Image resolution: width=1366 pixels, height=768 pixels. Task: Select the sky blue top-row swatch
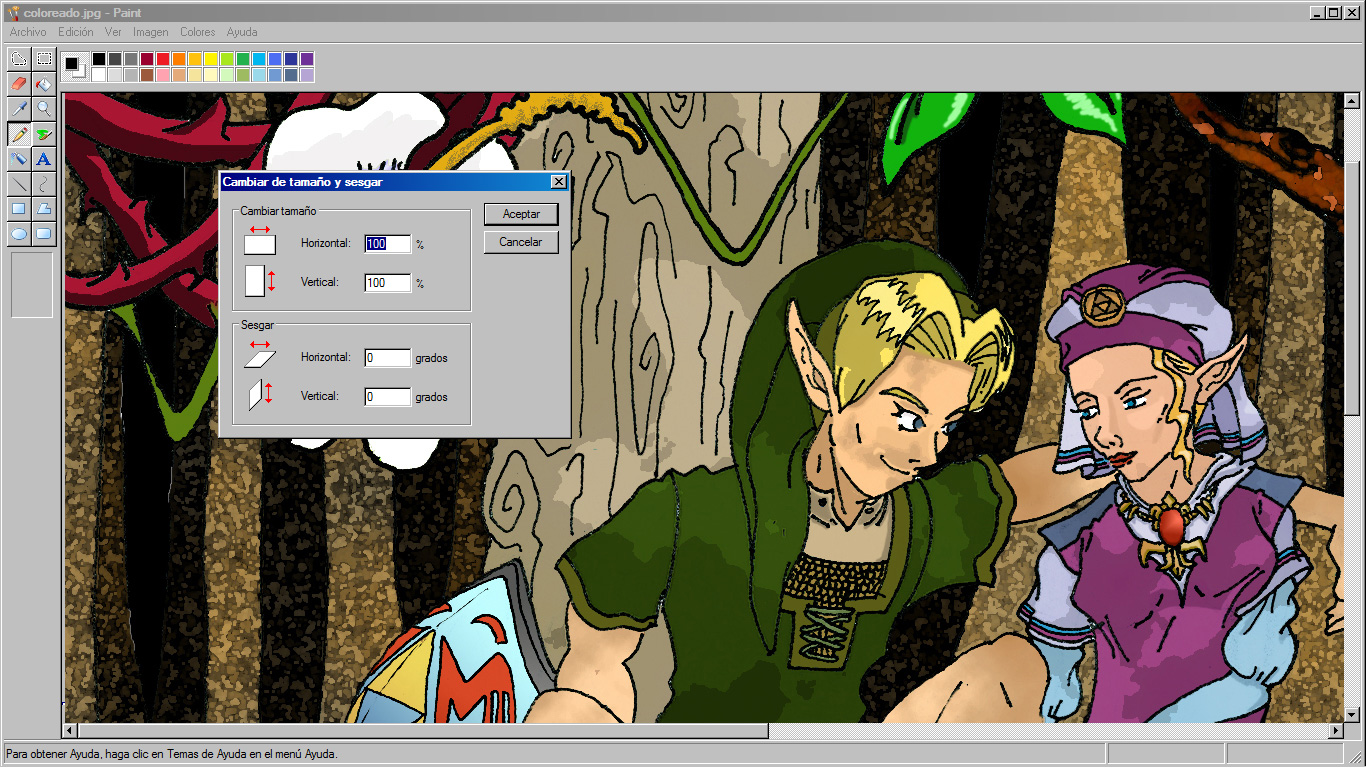point(259,59)
